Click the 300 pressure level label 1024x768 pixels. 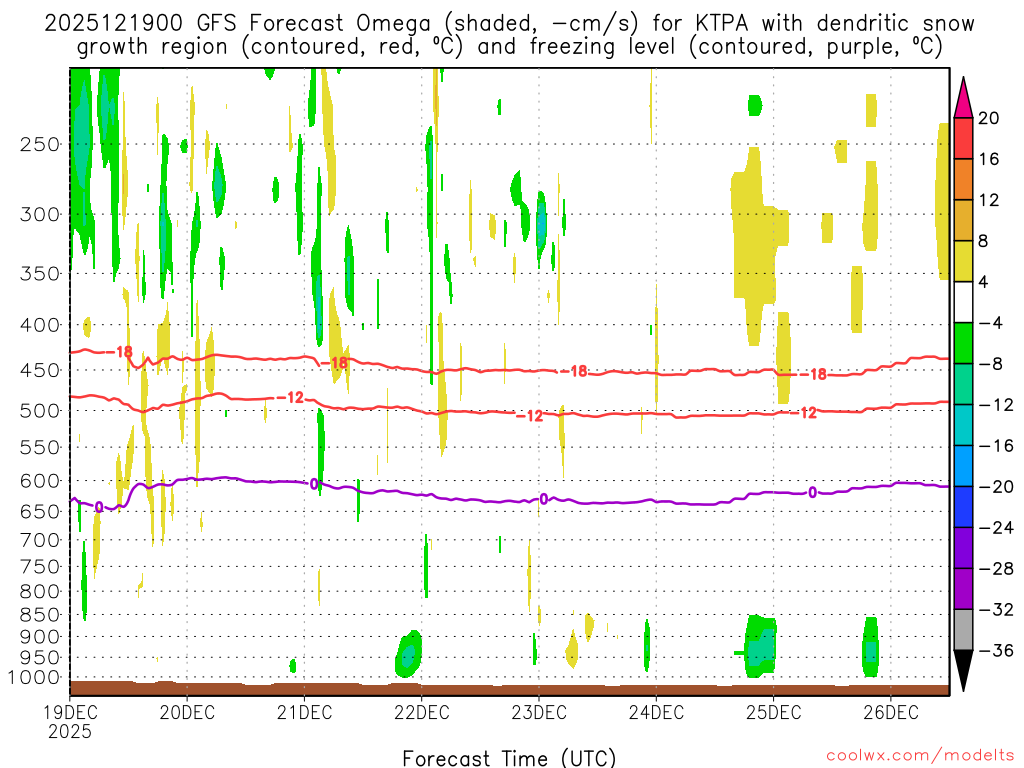pos(40,214)
